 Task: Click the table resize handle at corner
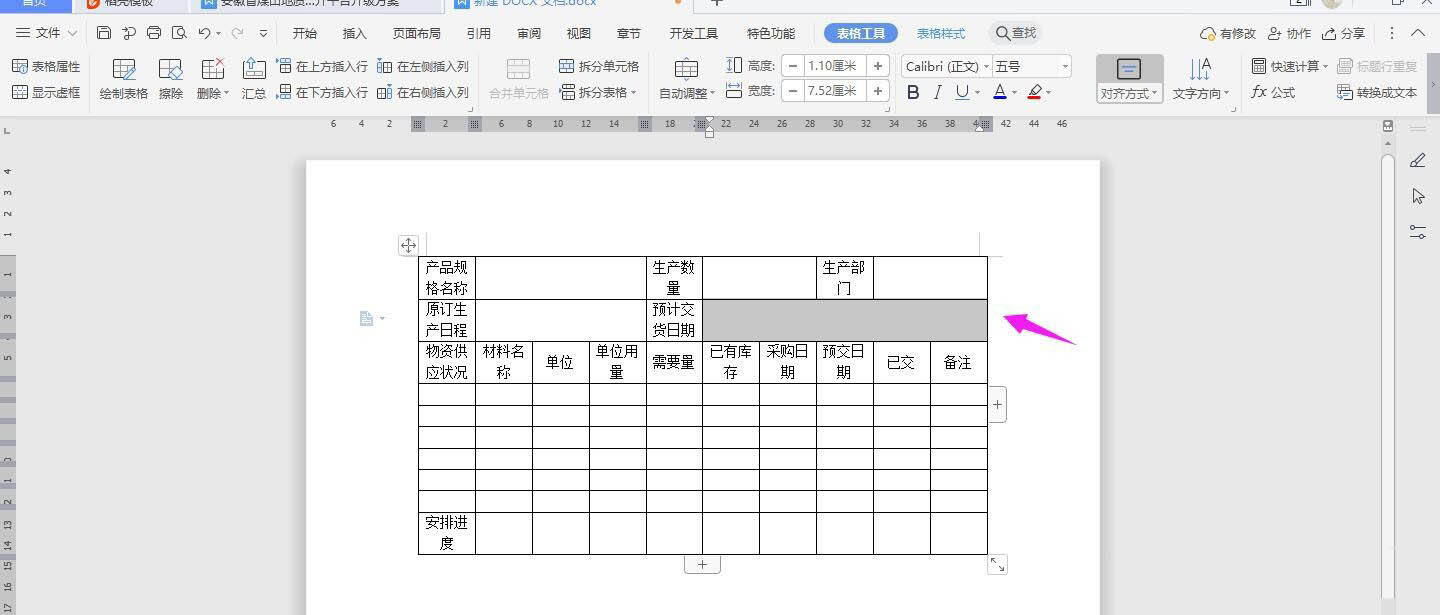pos(997,565)
